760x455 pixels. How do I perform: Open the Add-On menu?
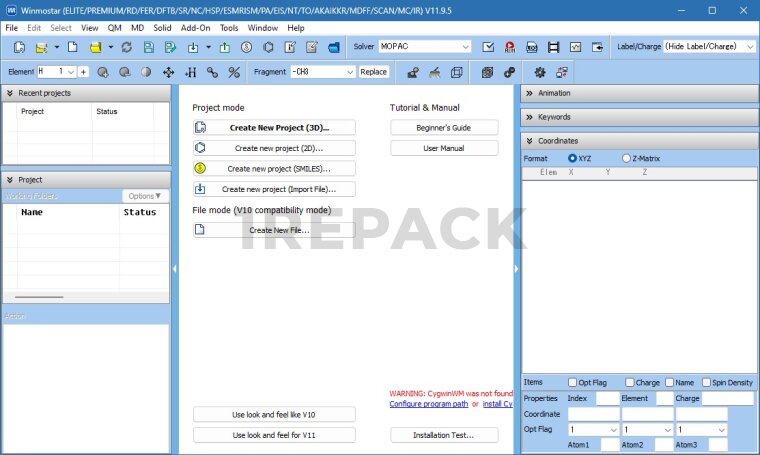[195, 28]
